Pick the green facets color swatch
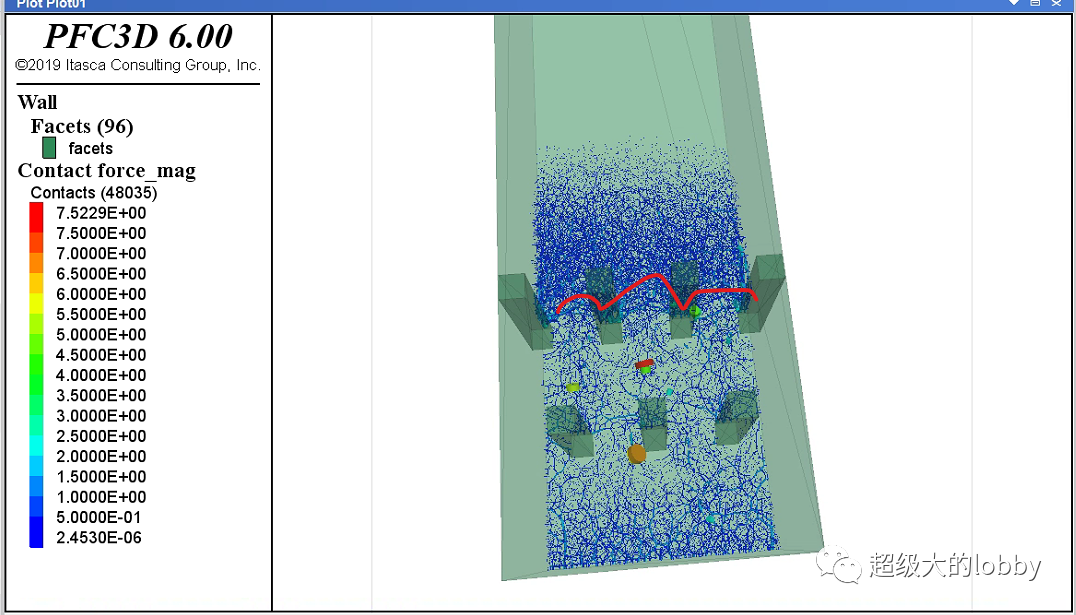Image resolution: width=1076 pixels, height=615 pixels. (49, 148)
